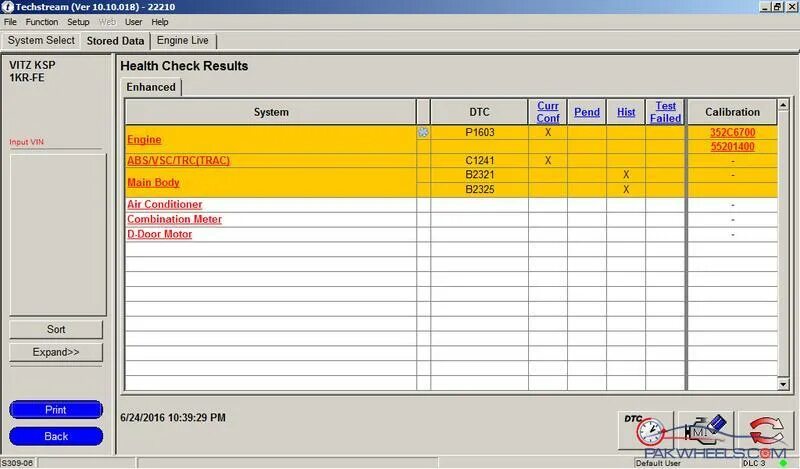Click the Hist X mark for B2321
800x469 pixels.
(626, 175)
